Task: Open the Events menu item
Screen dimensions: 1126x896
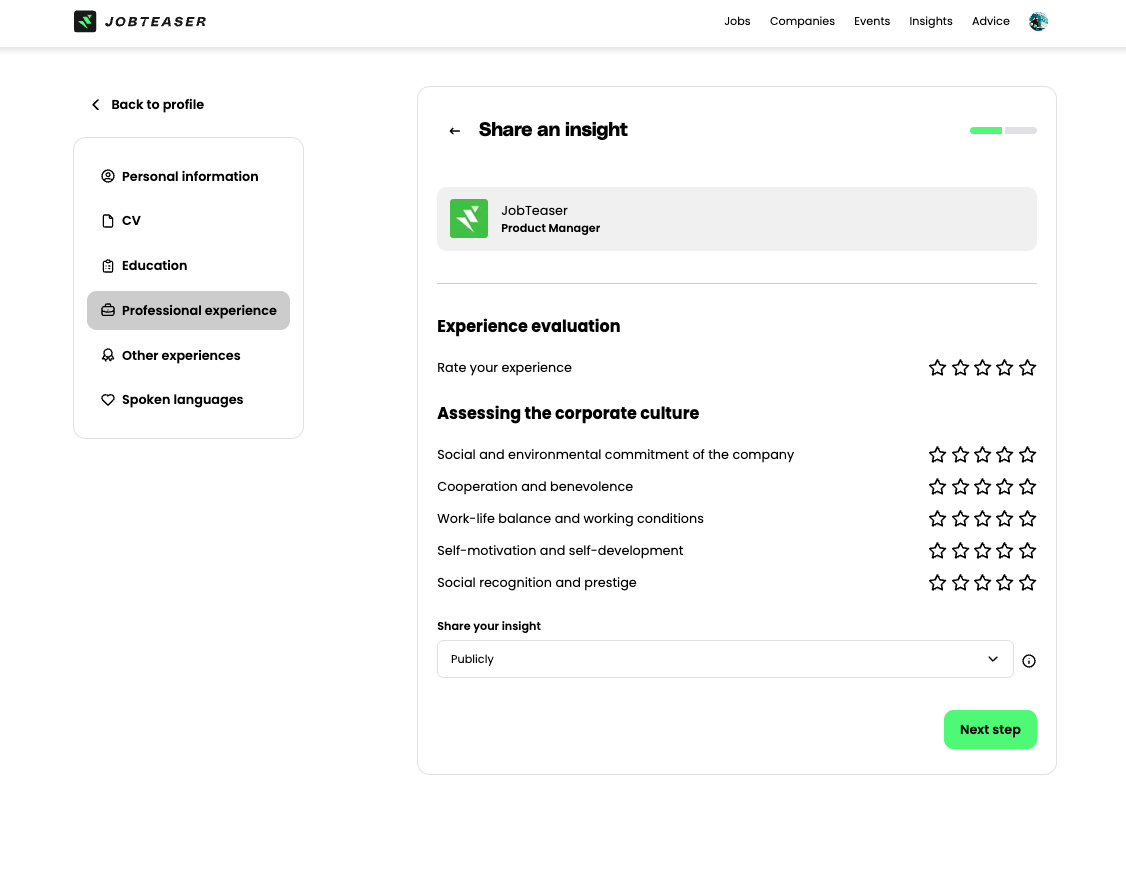Action: click(x=872, y=22)
